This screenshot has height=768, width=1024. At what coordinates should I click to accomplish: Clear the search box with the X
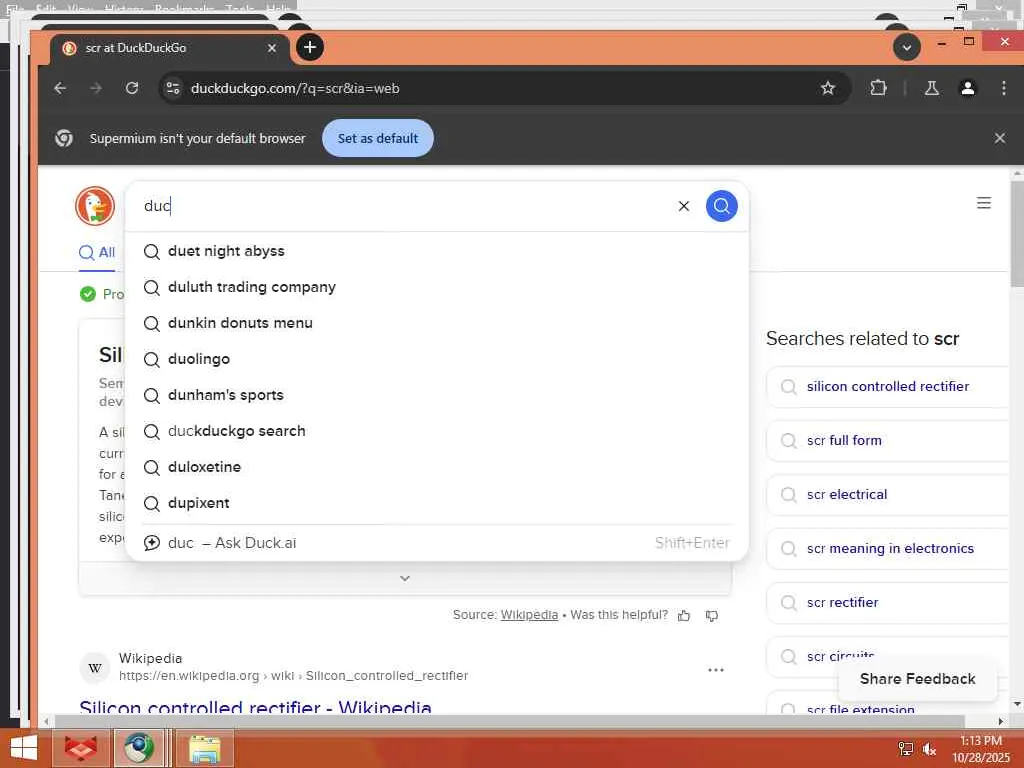tap(684, 206)
